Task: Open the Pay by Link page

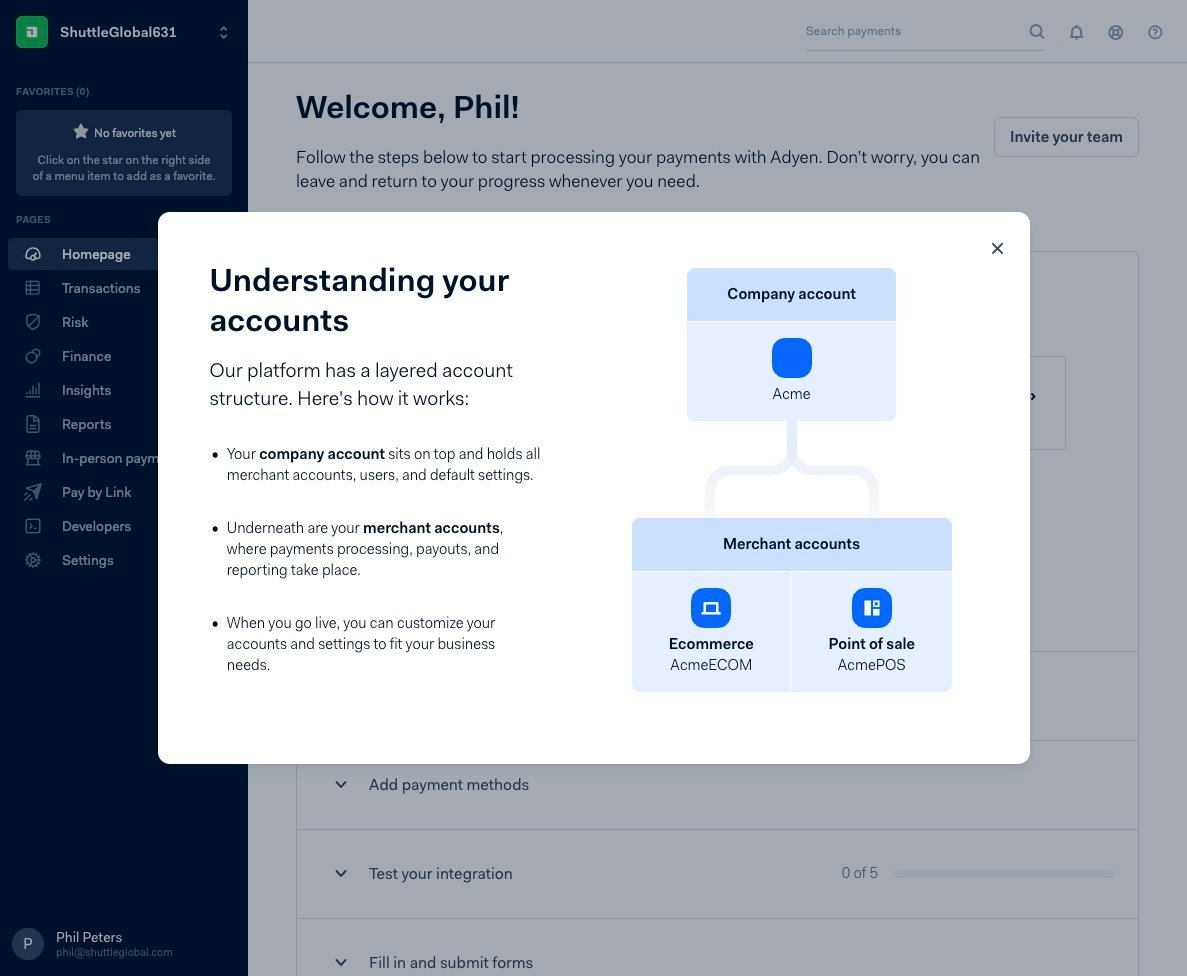Action: tap(96, 492)
